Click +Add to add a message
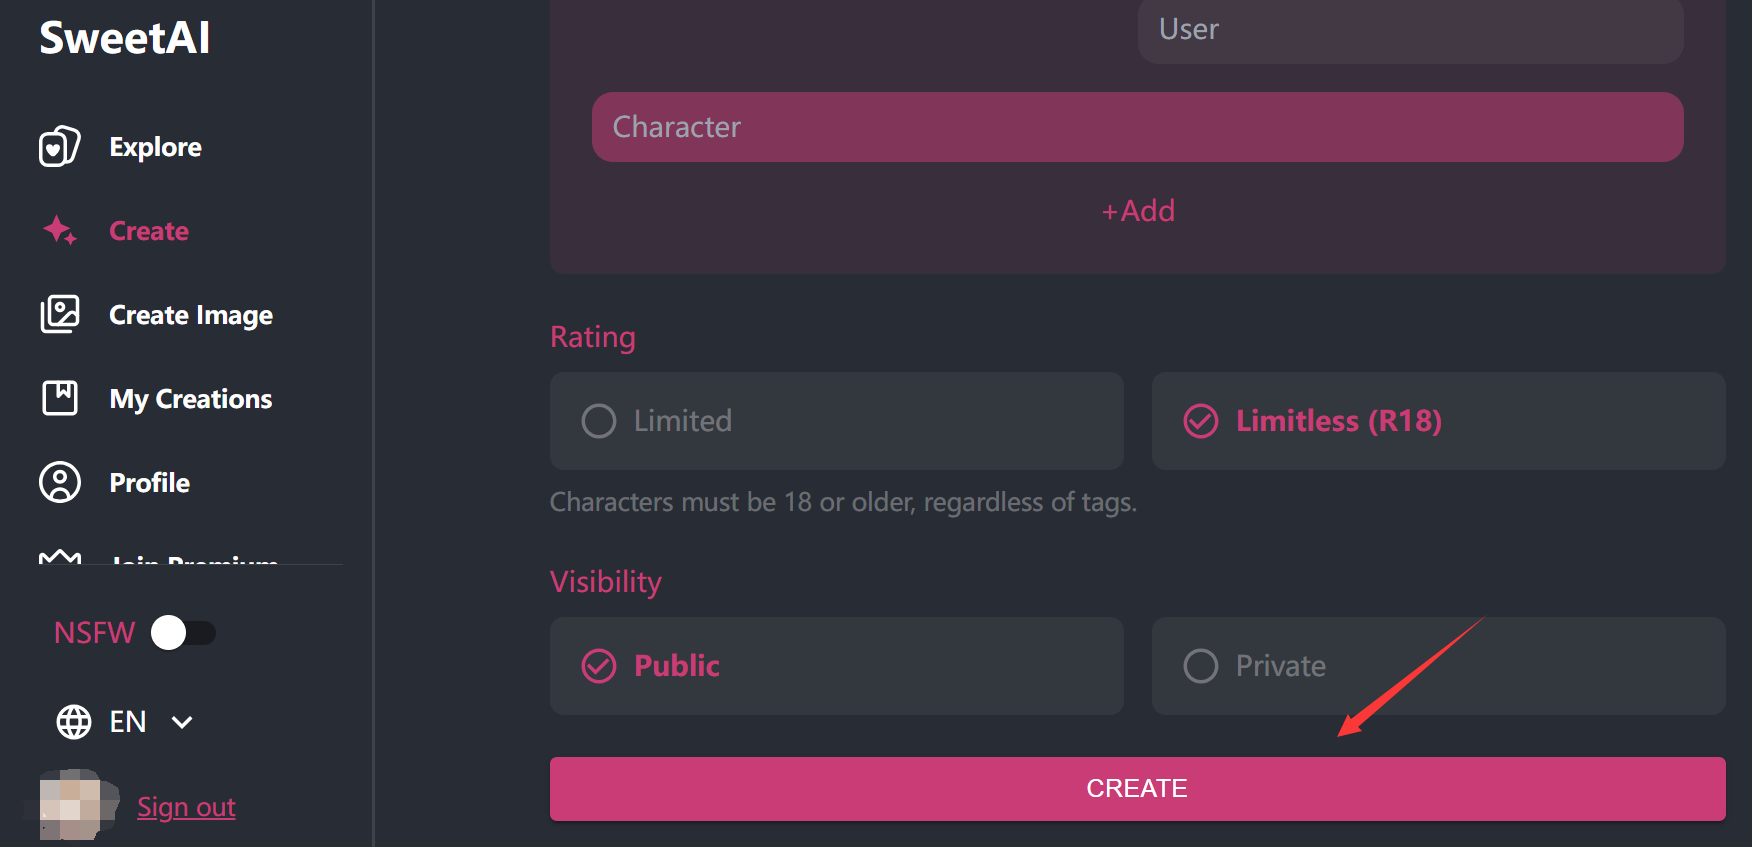This screenshot has height=847, width=1752. tap(1138, 210)
